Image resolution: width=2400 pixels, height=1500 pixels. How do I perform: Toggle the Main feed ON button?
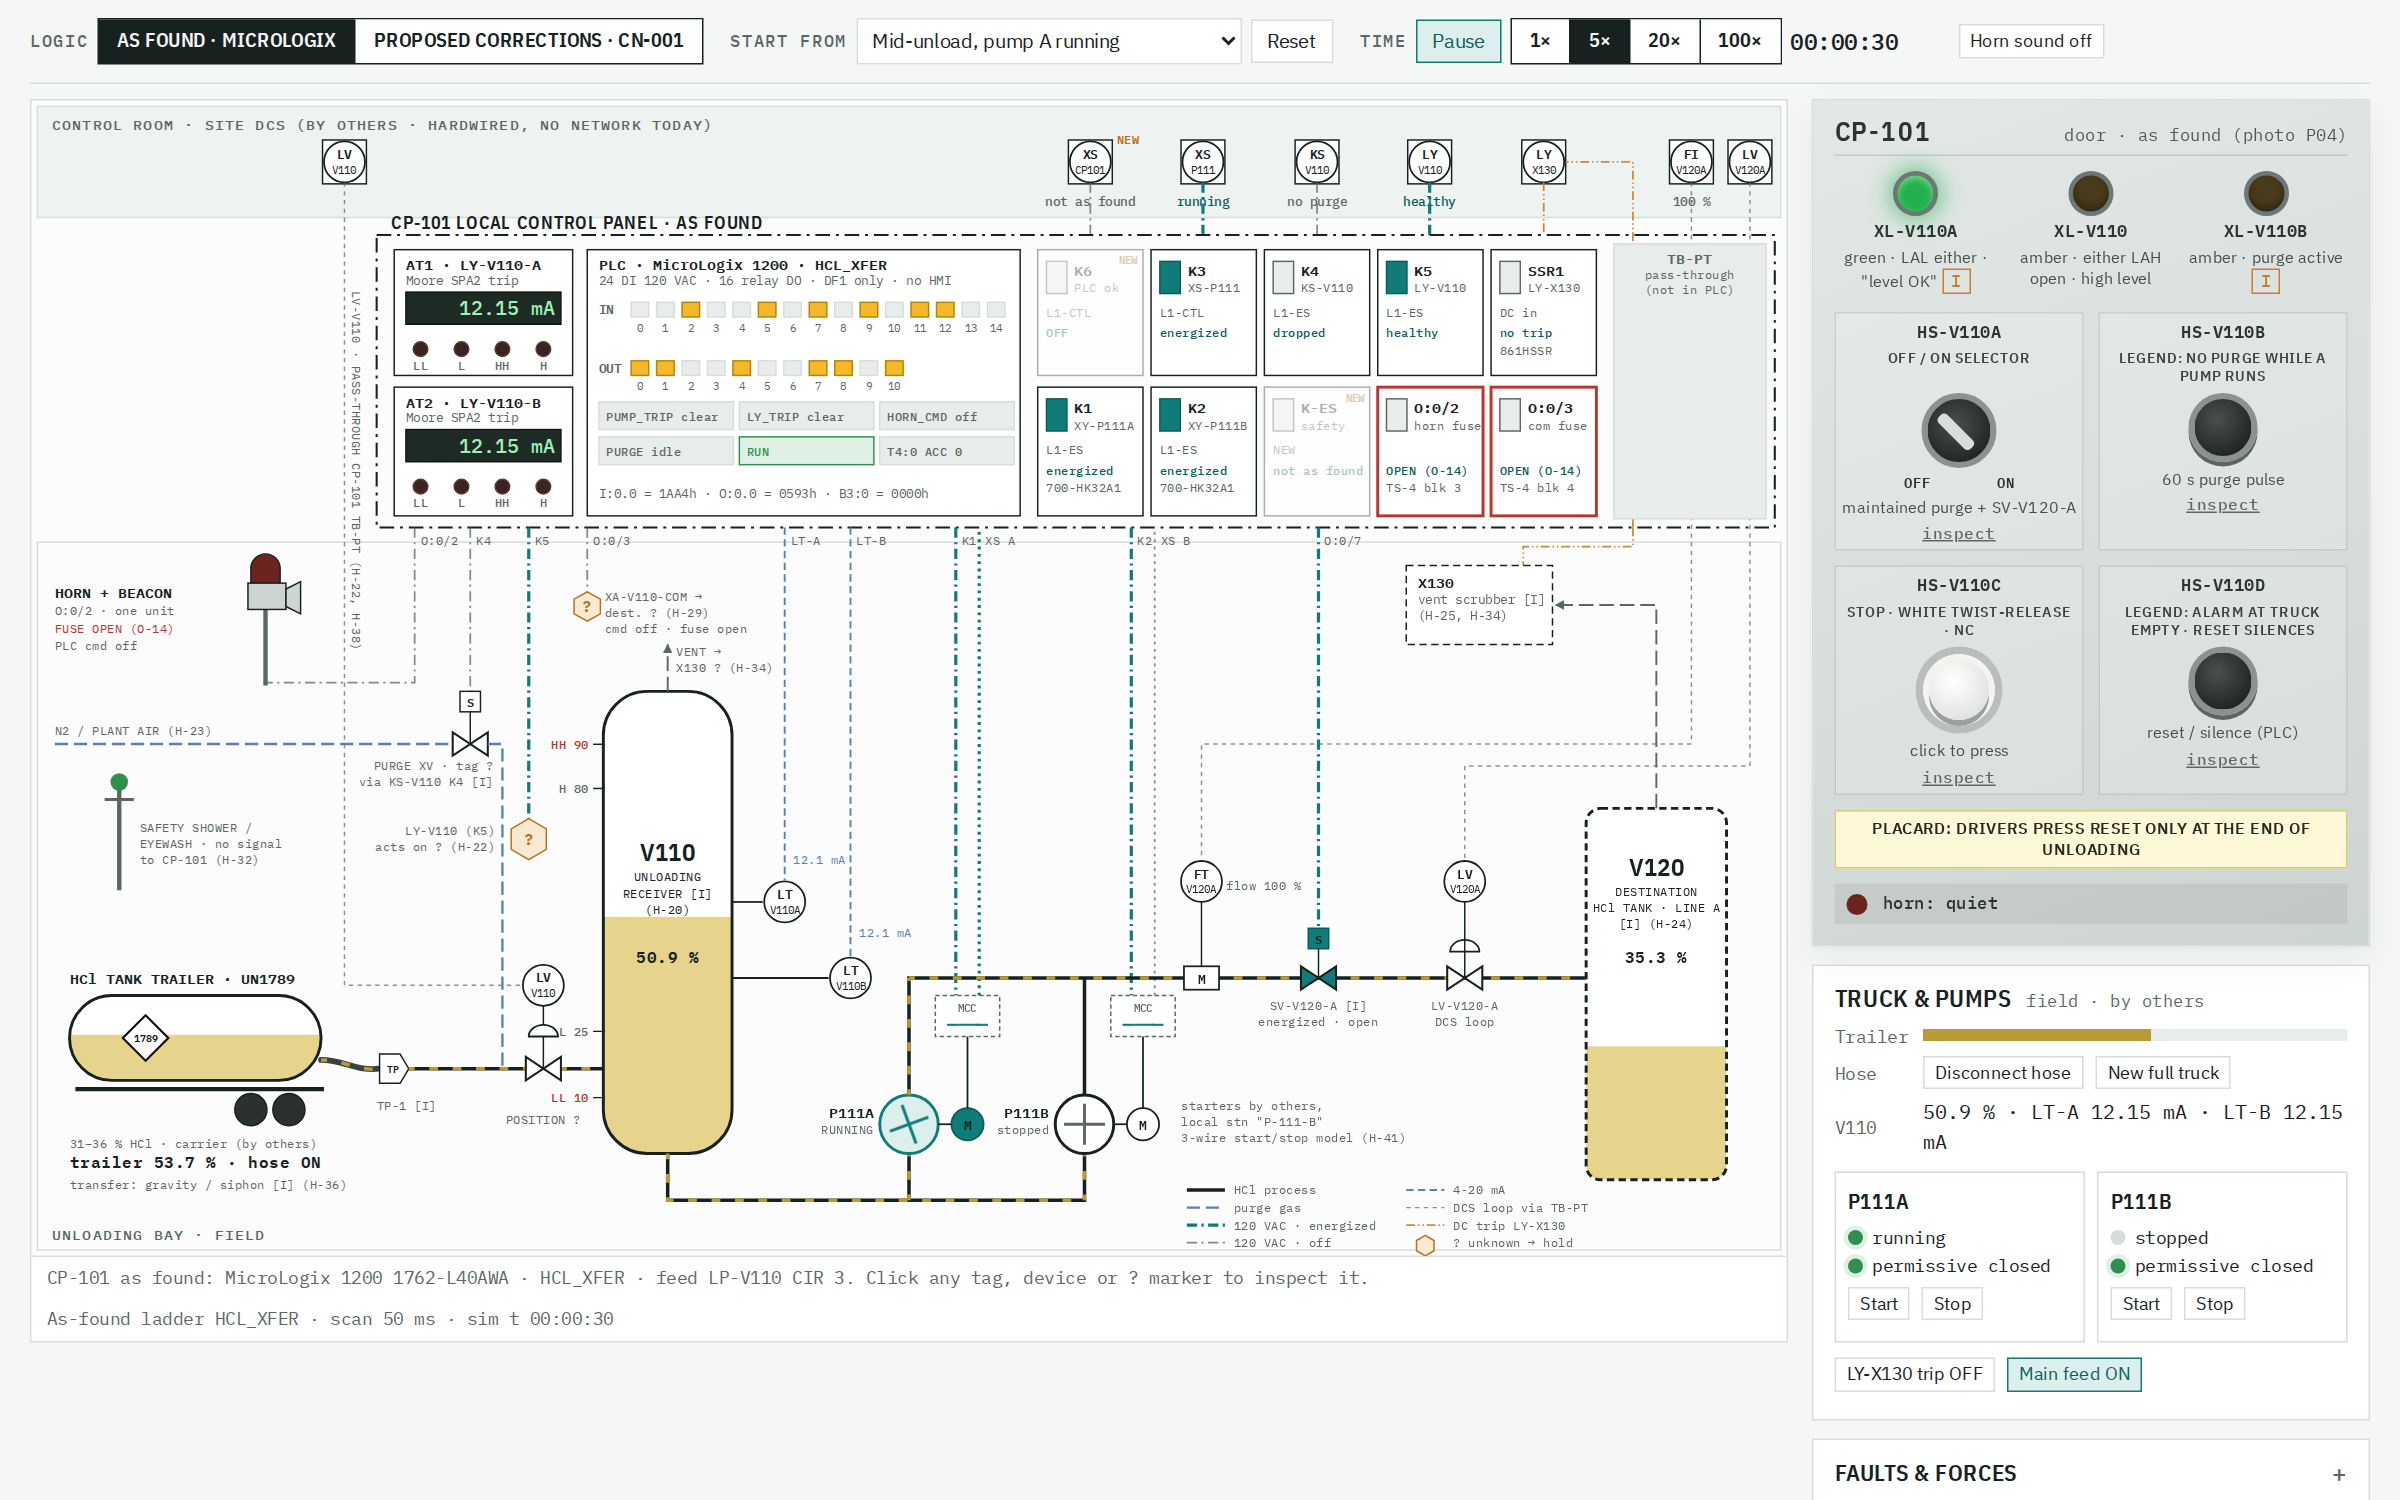(x=2074, y=1374)
